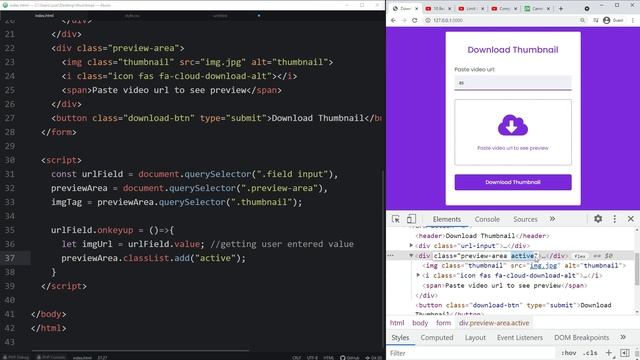Select body in the DOM breadcrumb

point(420,323)
